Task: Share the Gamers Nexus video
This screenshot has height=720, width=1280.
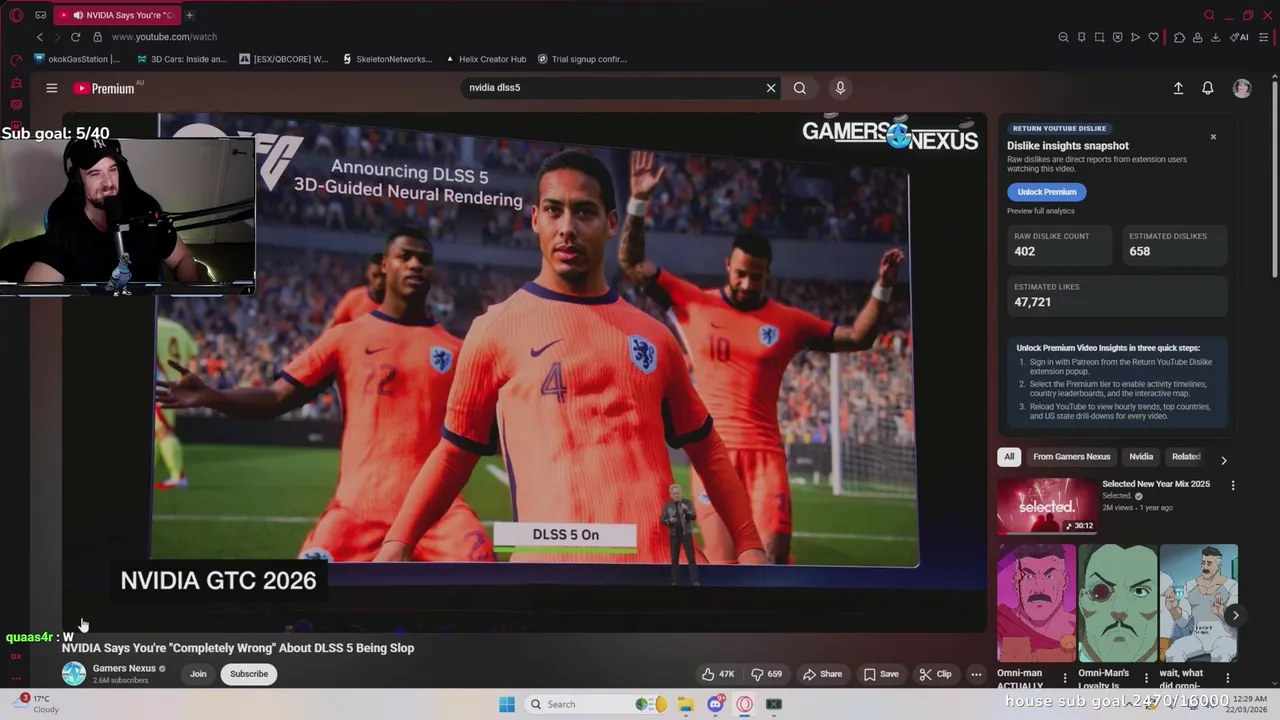Action: (823, 674)
